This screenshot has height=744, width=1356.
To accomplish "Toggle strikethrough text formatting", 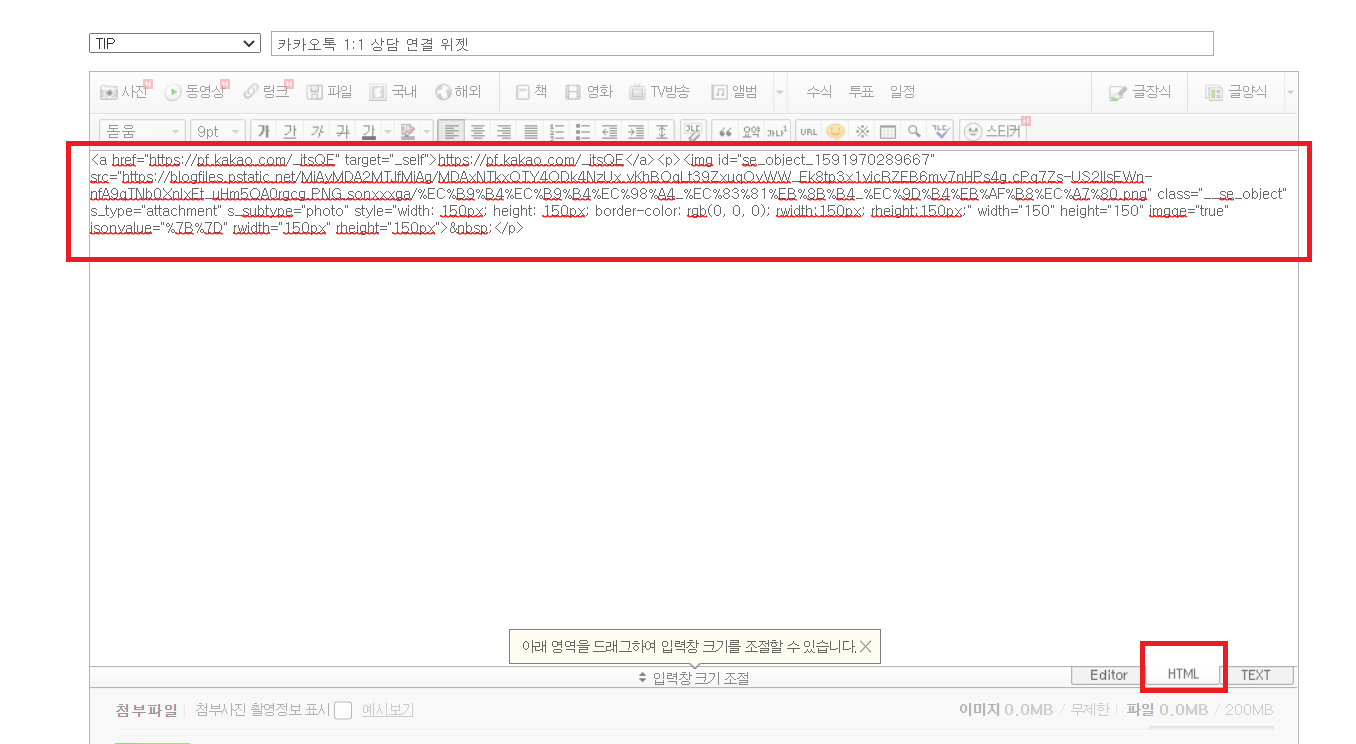I will [x=342, y=131].
